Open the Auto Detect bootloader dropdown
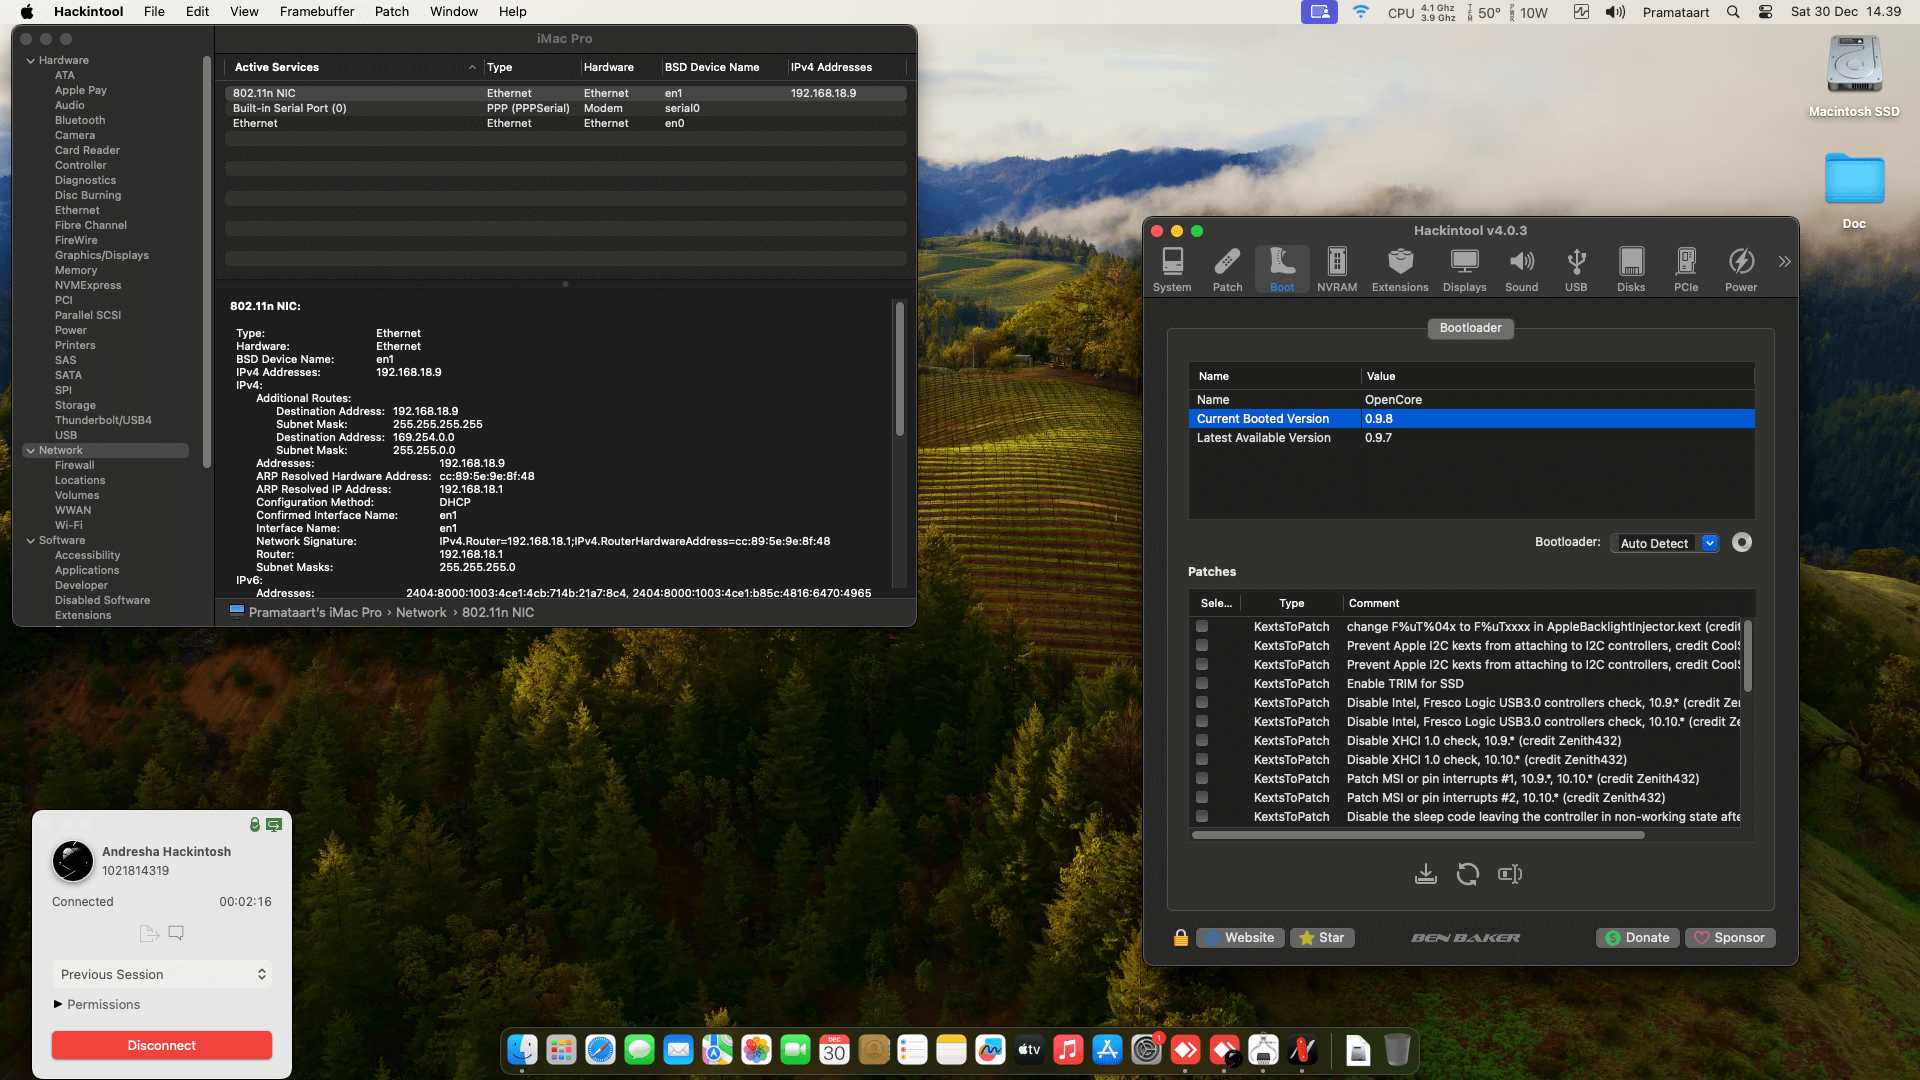The image size is (1920, 1080). [x=1666, y=543]
